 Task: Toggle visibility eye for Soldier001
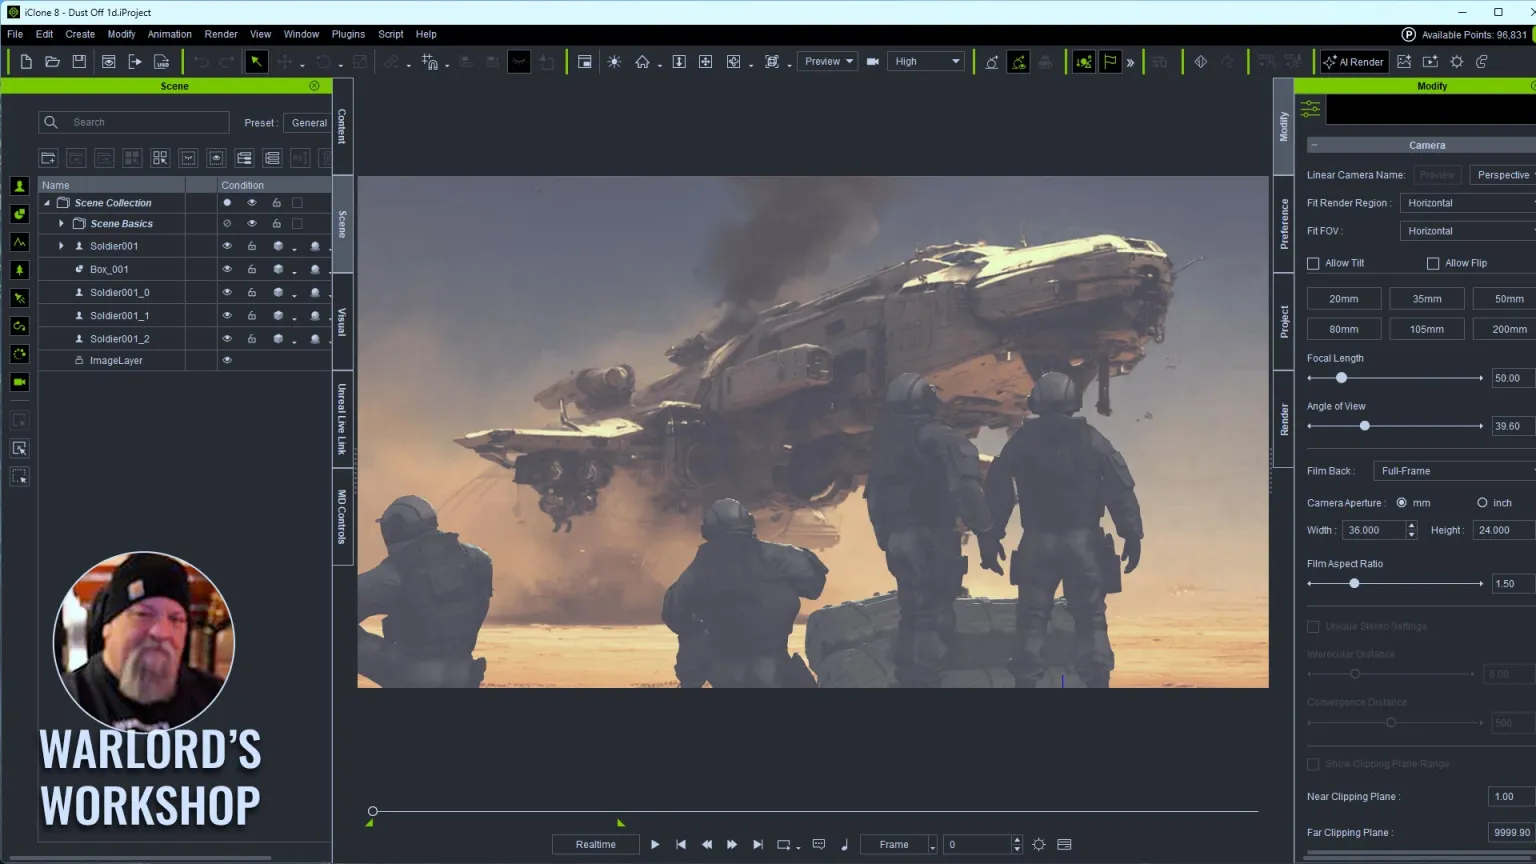tap(227, 246)
